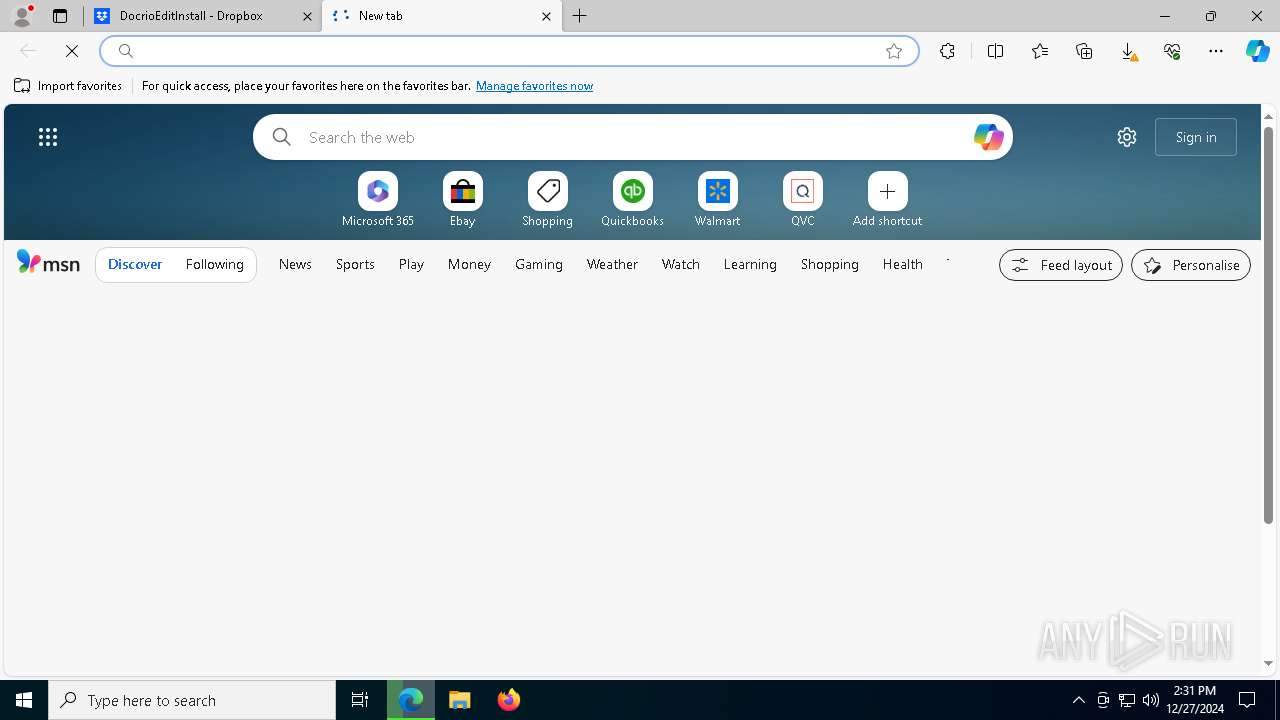1280x720 pixels.
Task: Stop loading the page
Action: tap(72, 51)
